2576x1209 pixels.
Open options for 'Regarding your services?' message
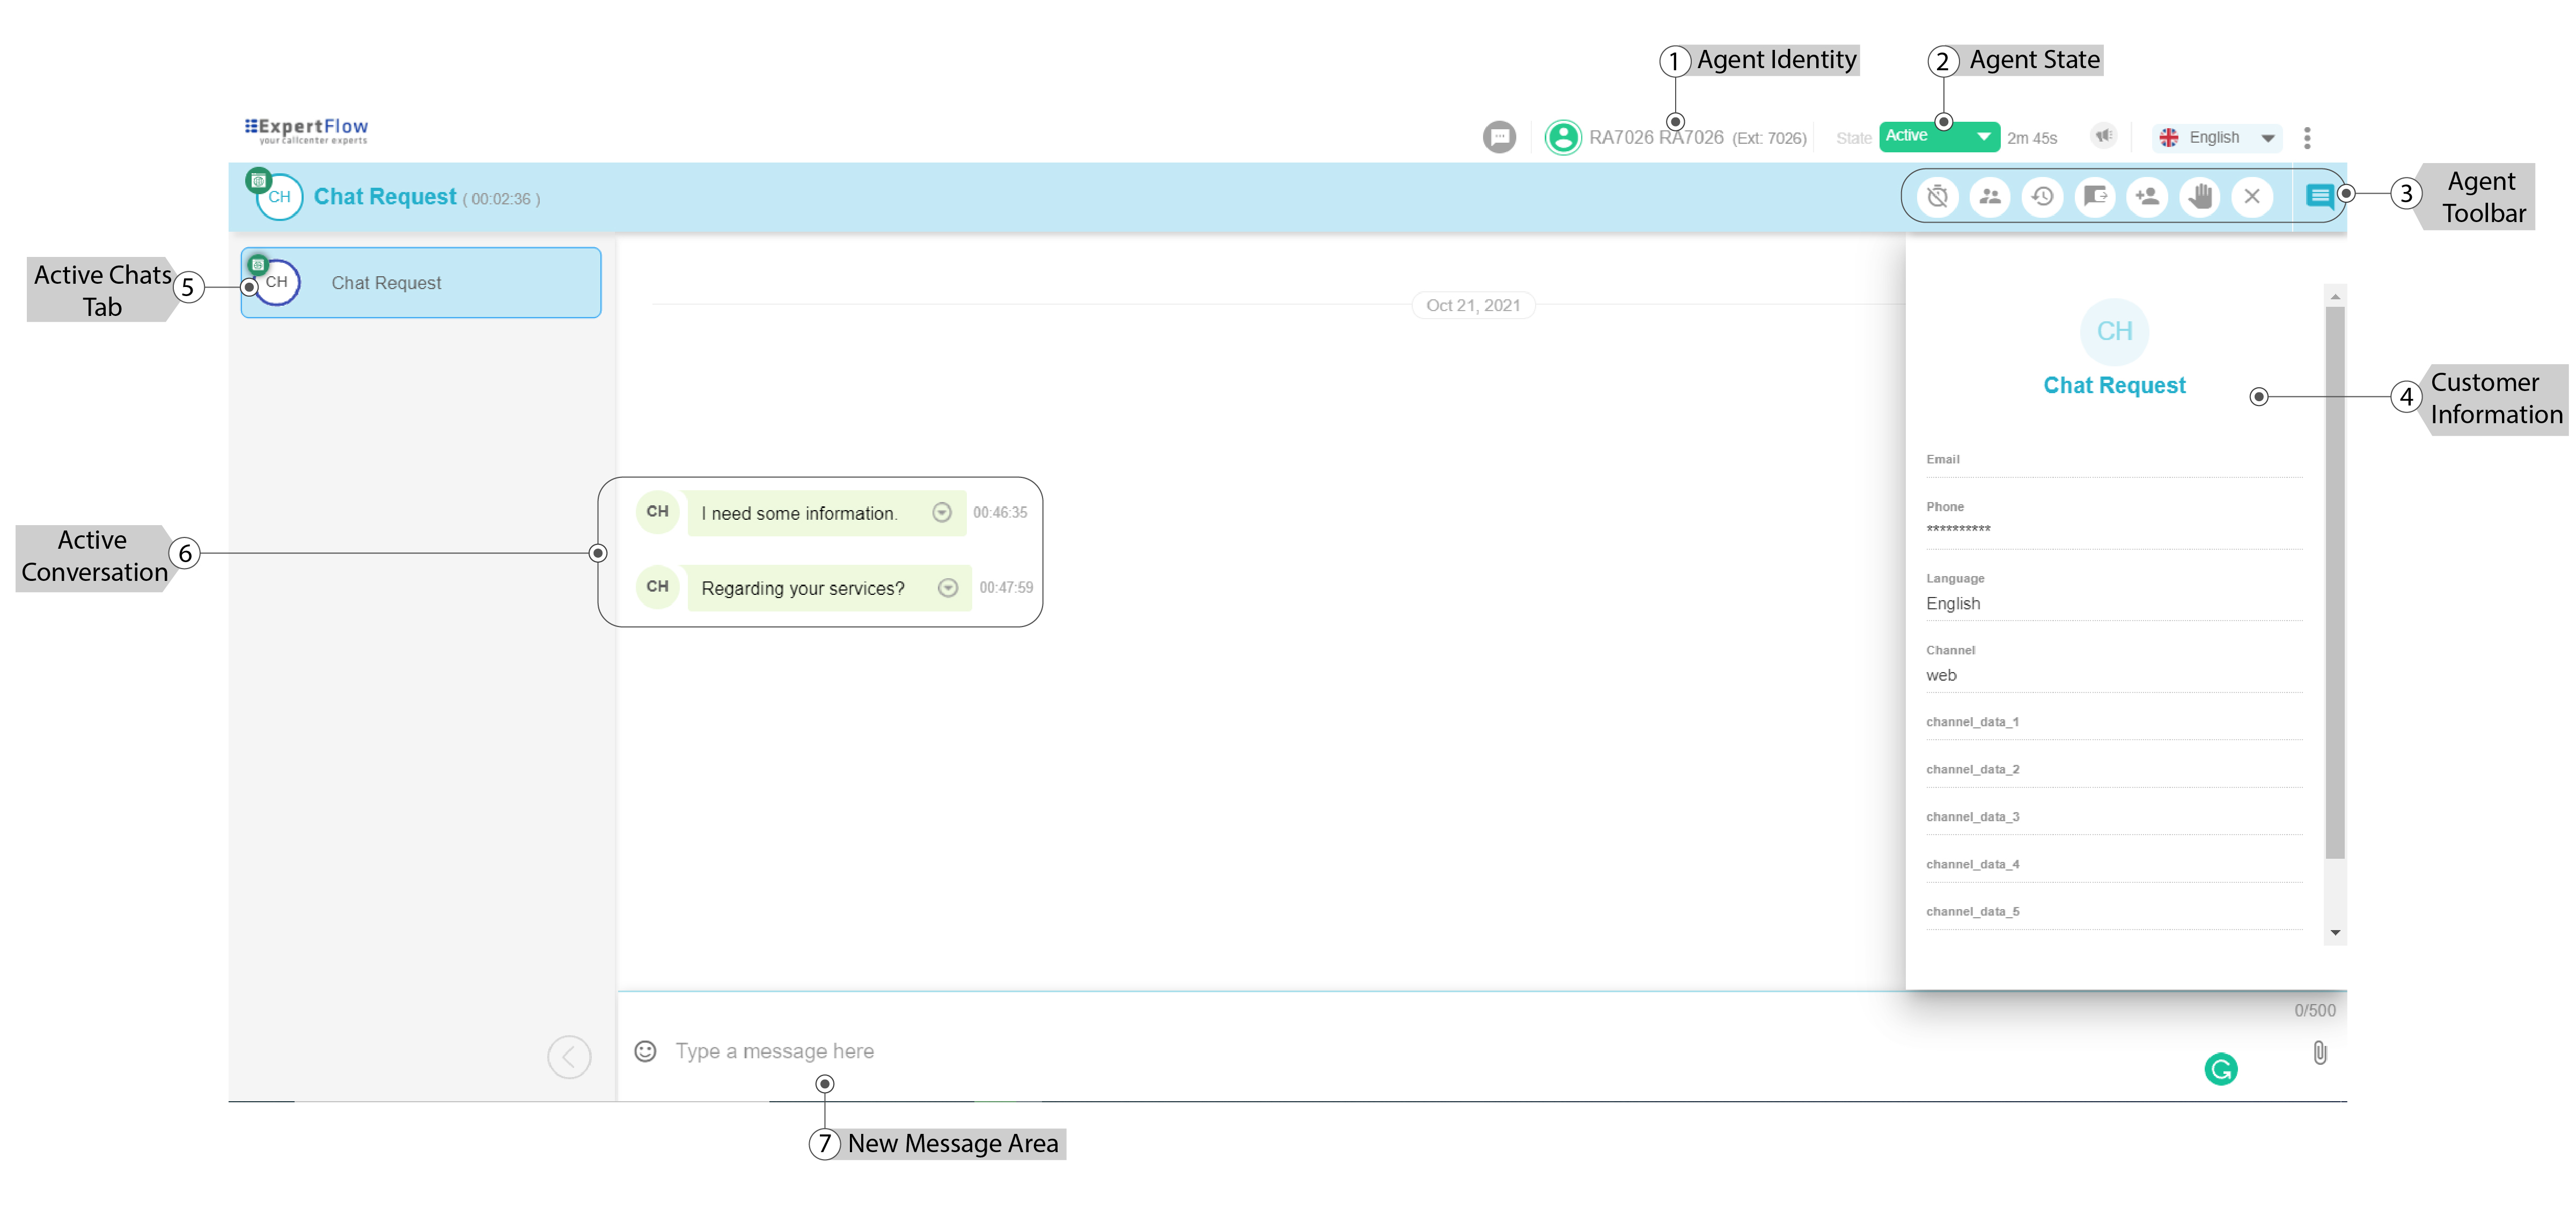(947, 588)
